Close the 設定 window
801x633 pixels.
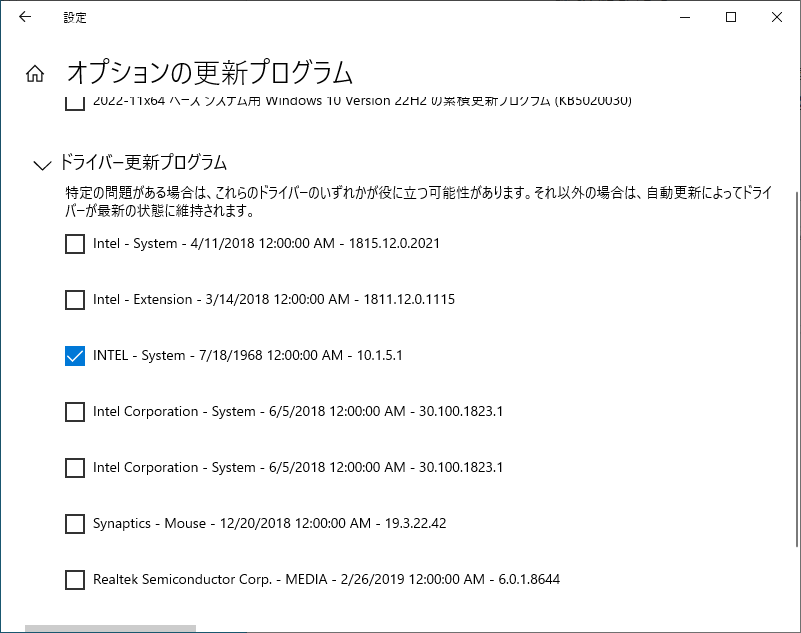click(777, 17)
